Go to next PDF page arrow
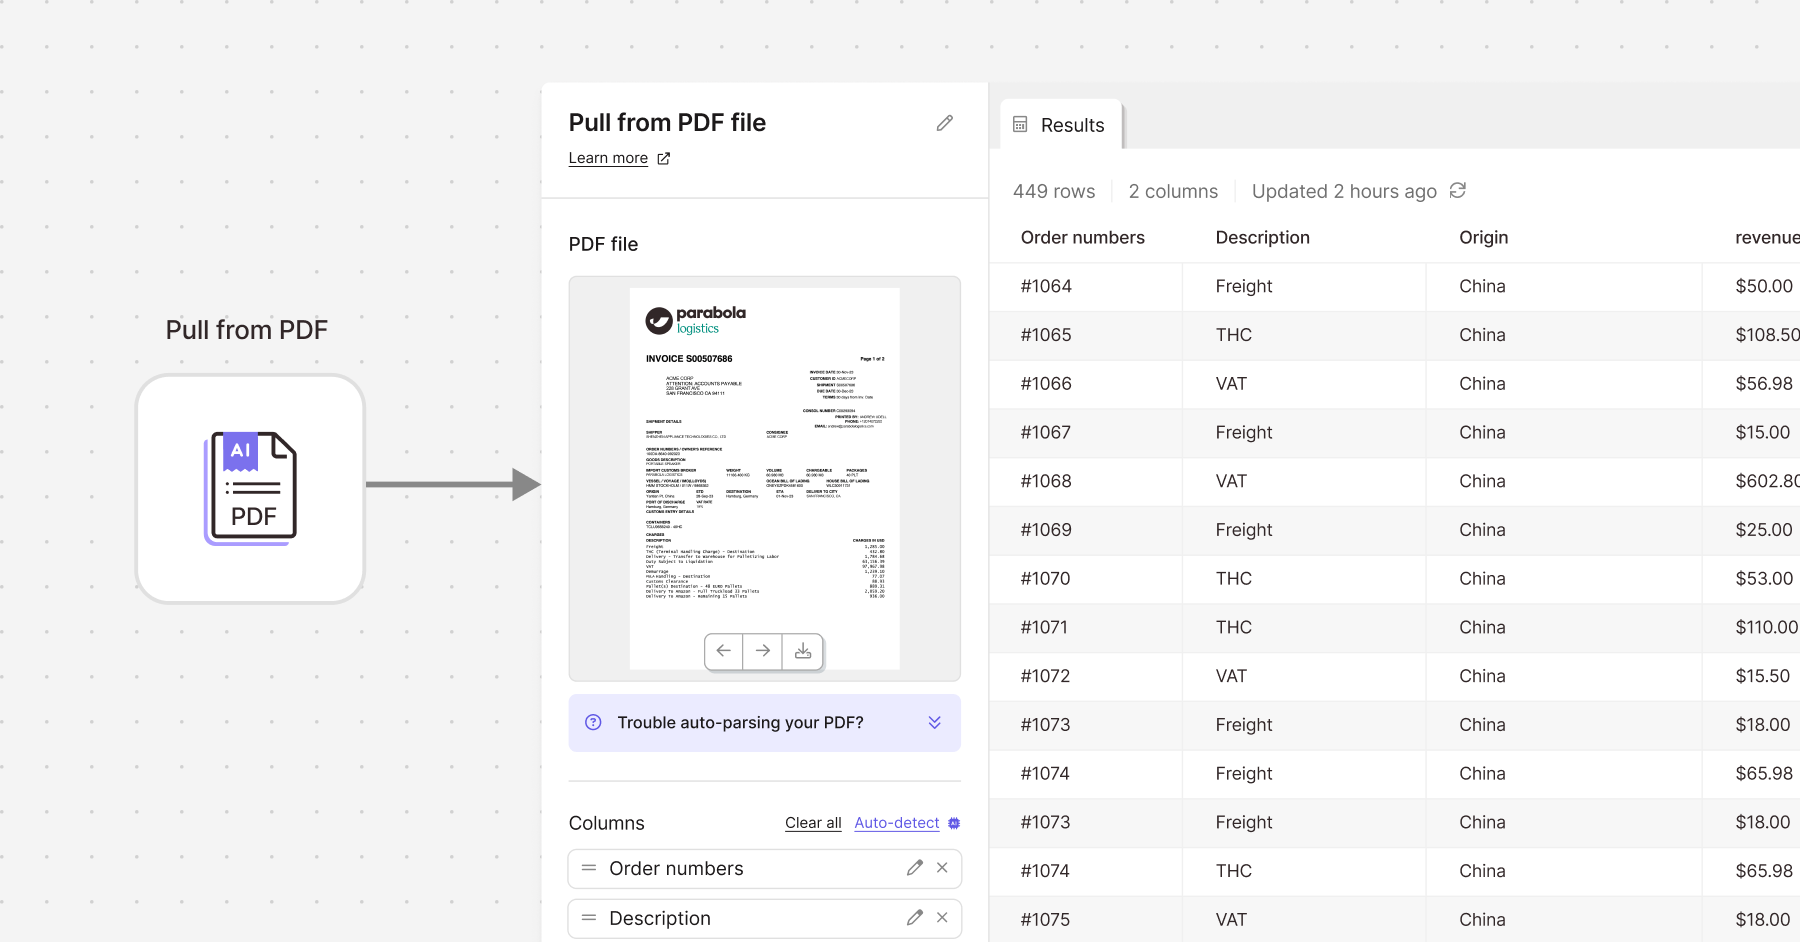Image resolution: width=1800 pixels, height=942 pixels. click(763, 651)
